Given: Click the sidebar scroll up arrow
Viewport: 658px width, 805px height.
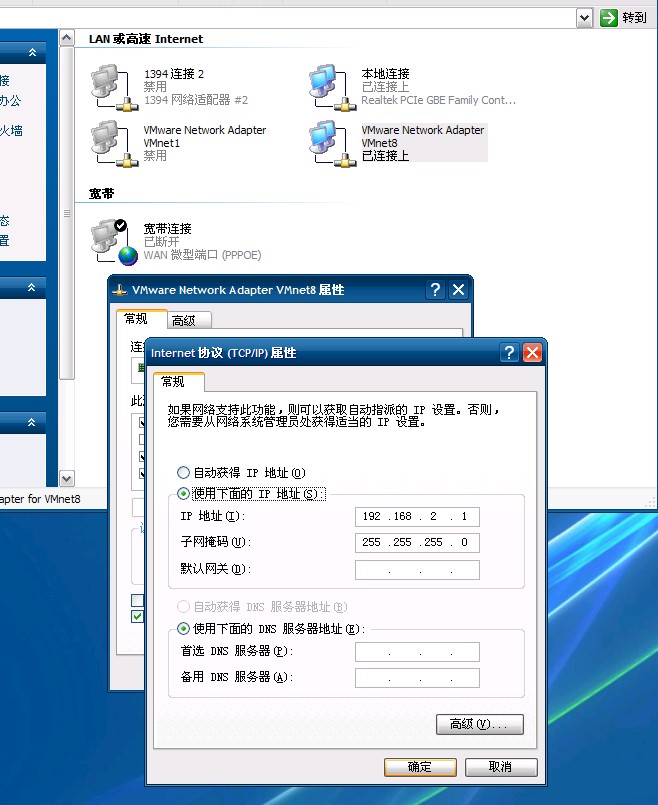Looking at the screenshot, I should pos(67,39).
